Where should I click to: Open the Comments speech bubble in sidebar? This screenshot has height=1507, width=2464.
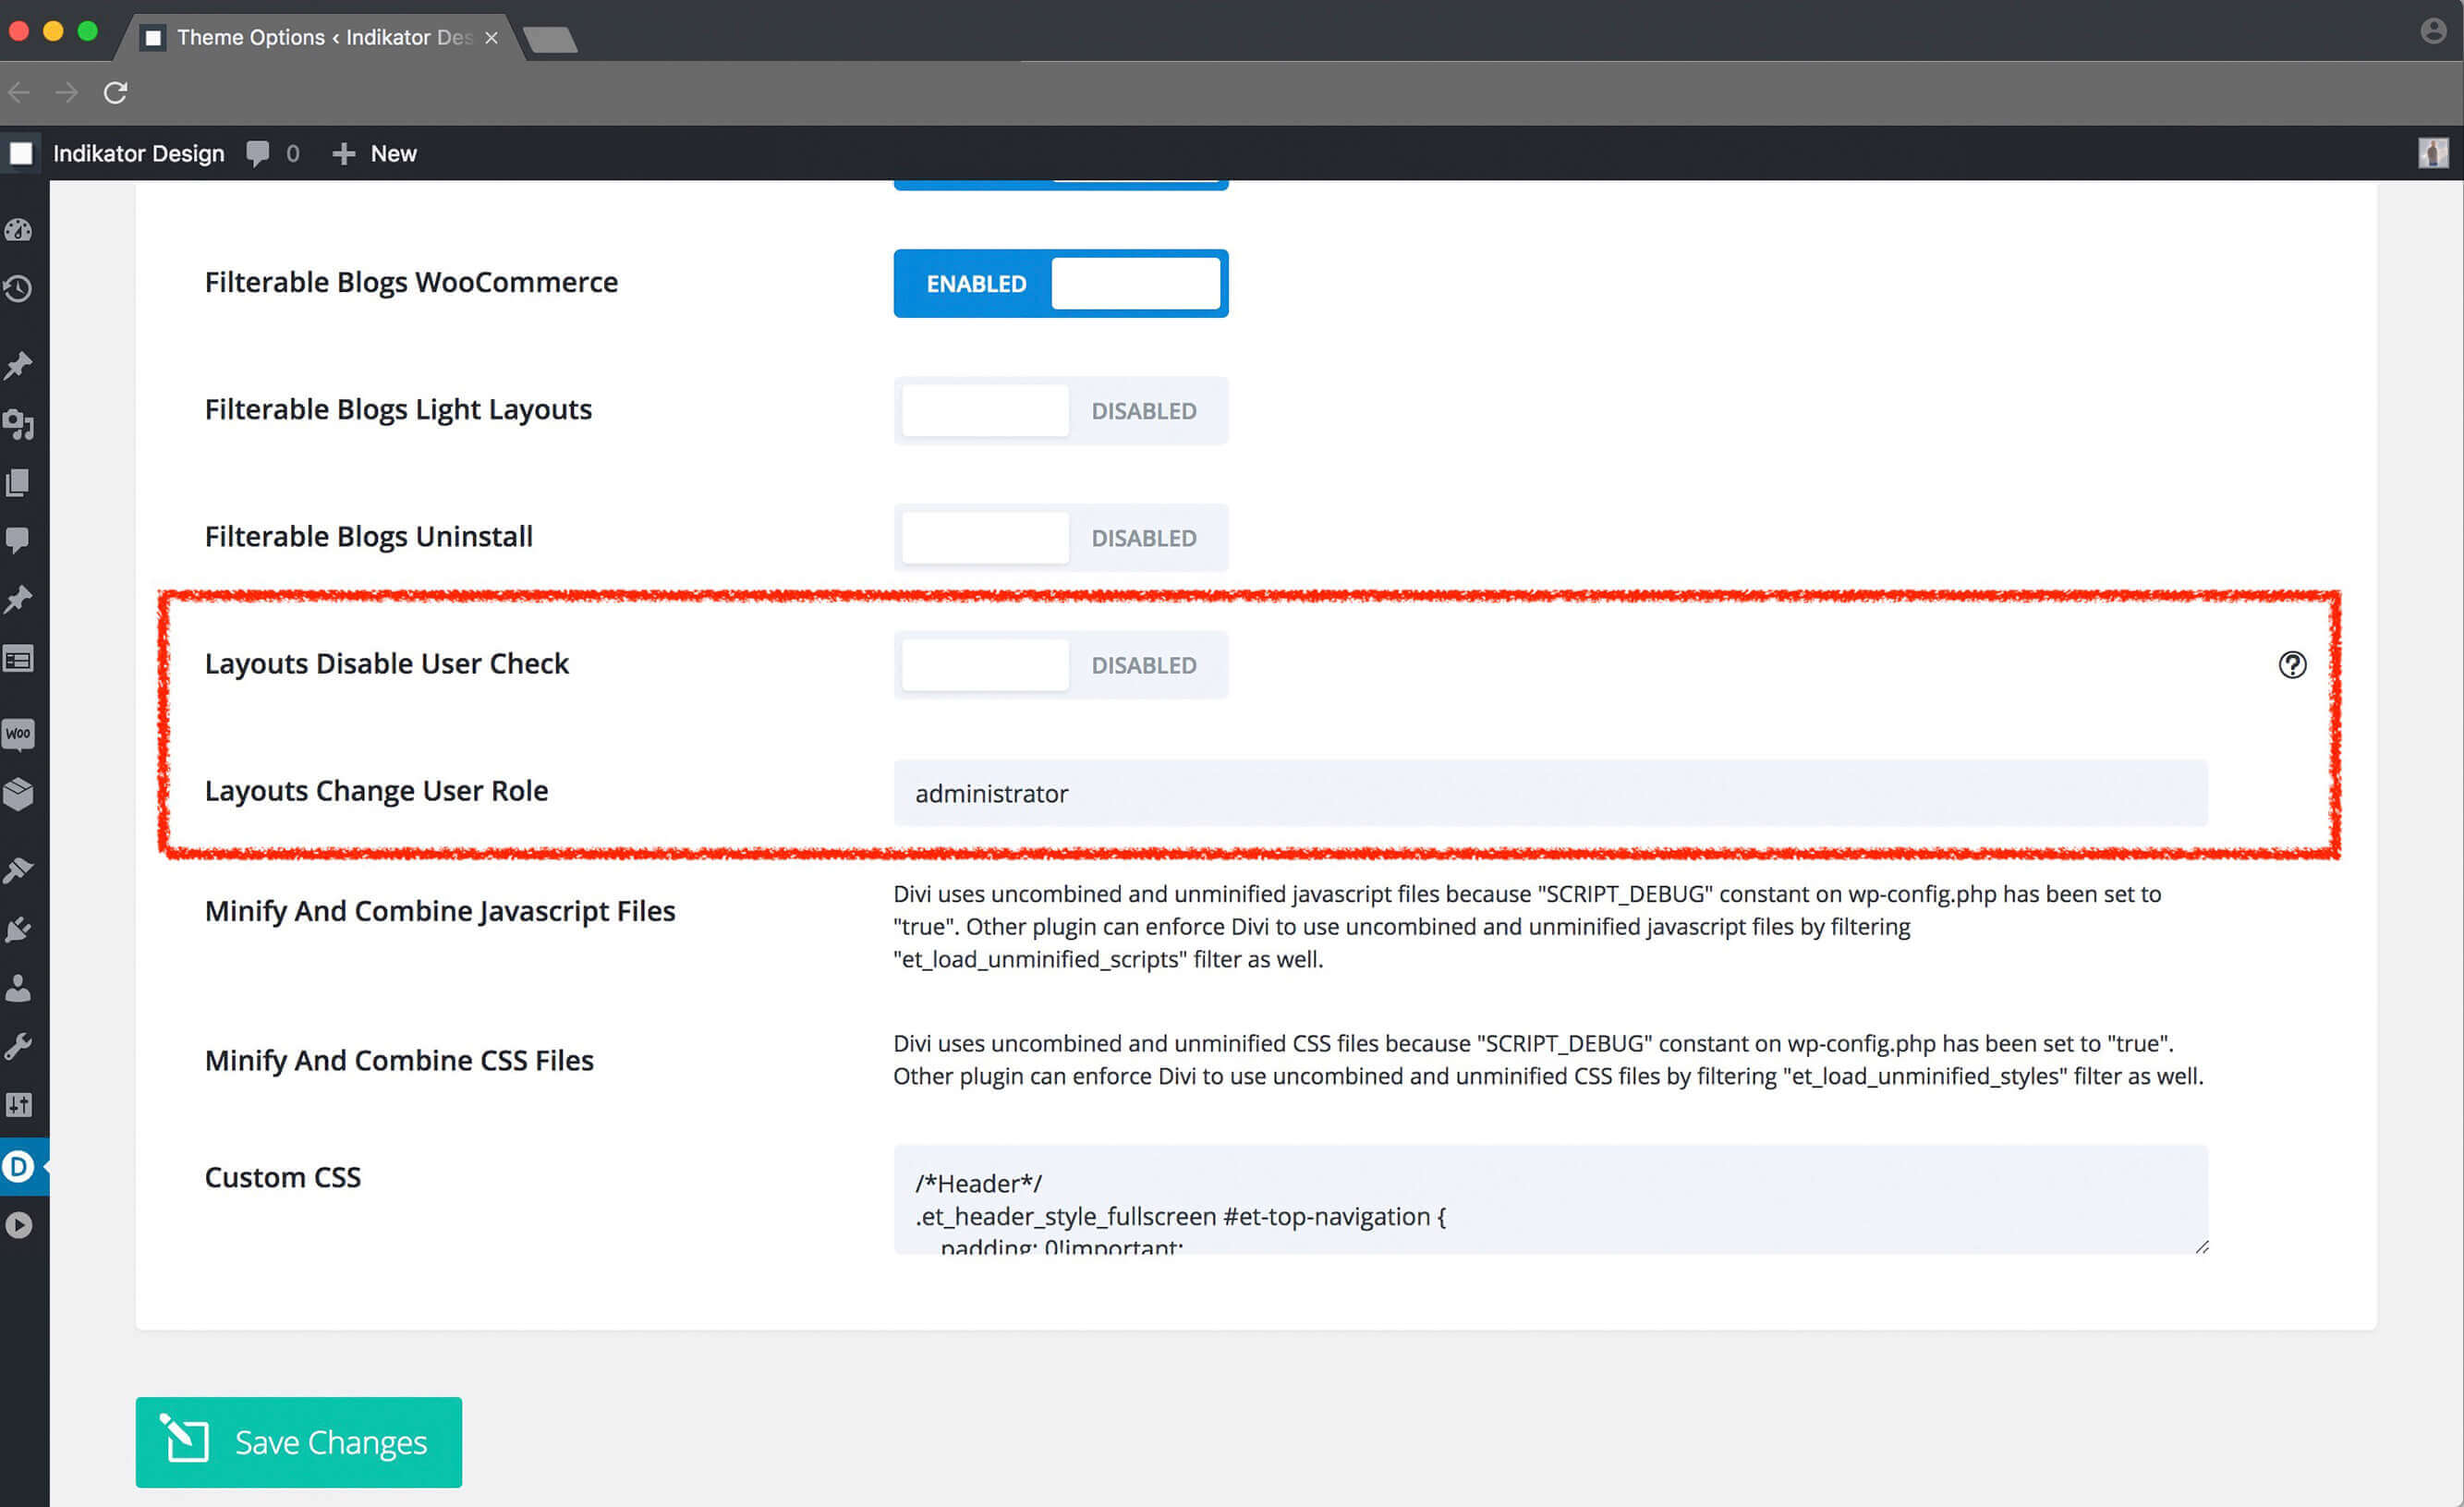click(18, 541)
